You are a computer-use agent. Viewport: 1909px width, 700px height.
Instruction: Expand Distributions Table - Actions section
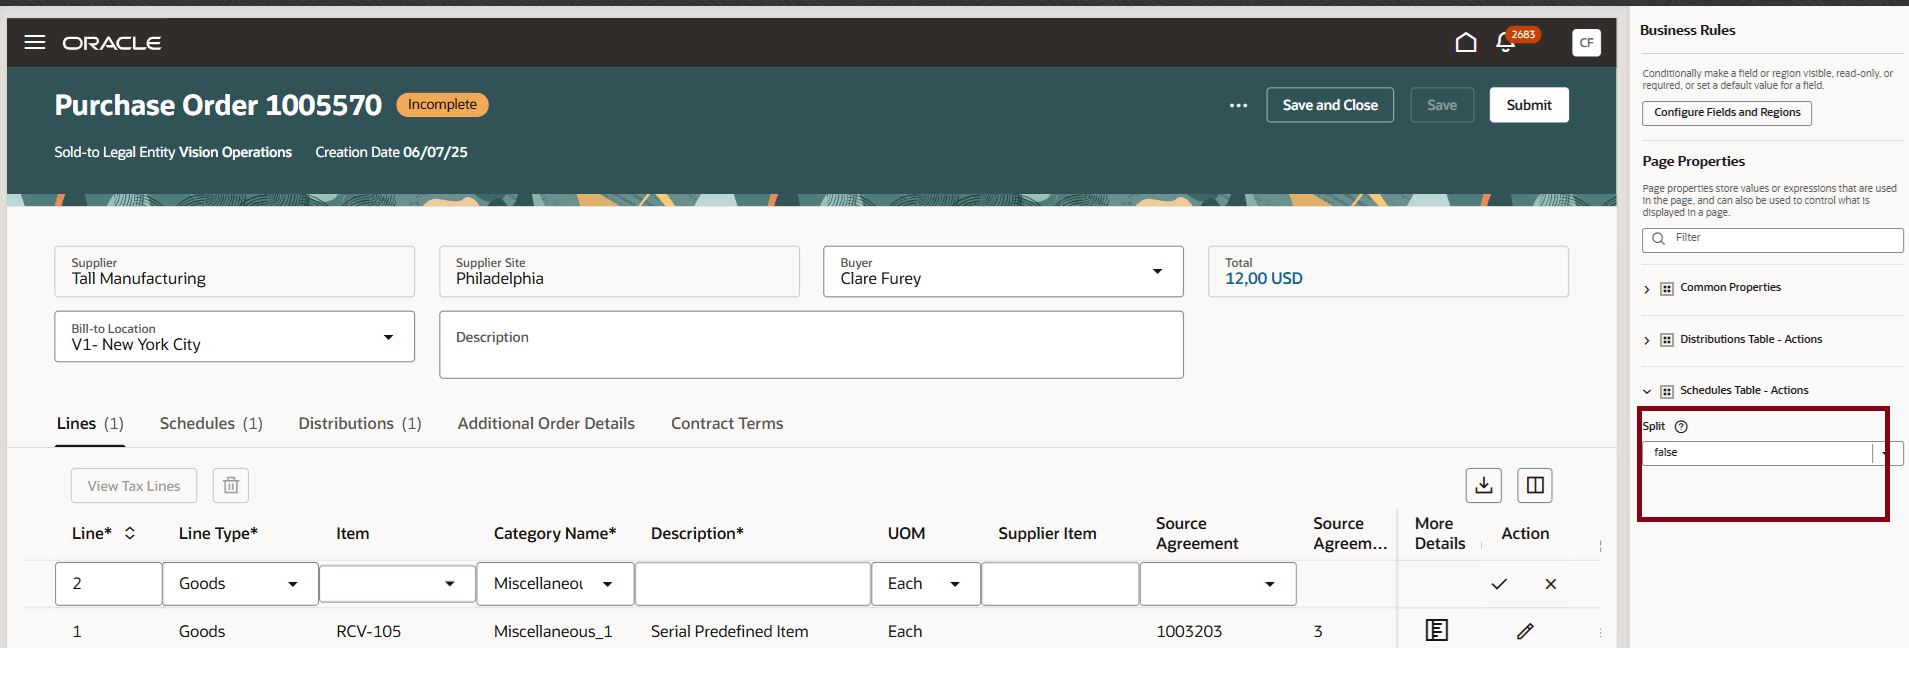tap(1647, 340)
